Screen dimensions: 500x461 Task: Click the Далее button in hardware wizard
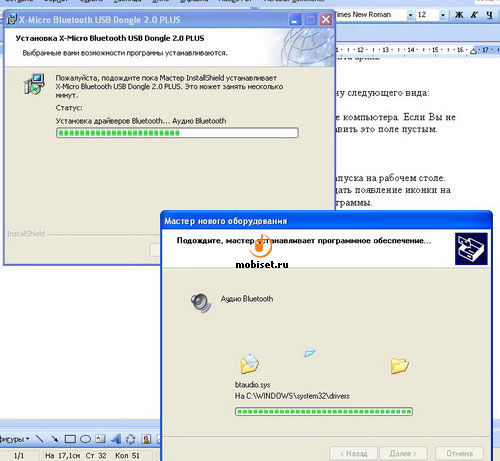tap(403, 453)
